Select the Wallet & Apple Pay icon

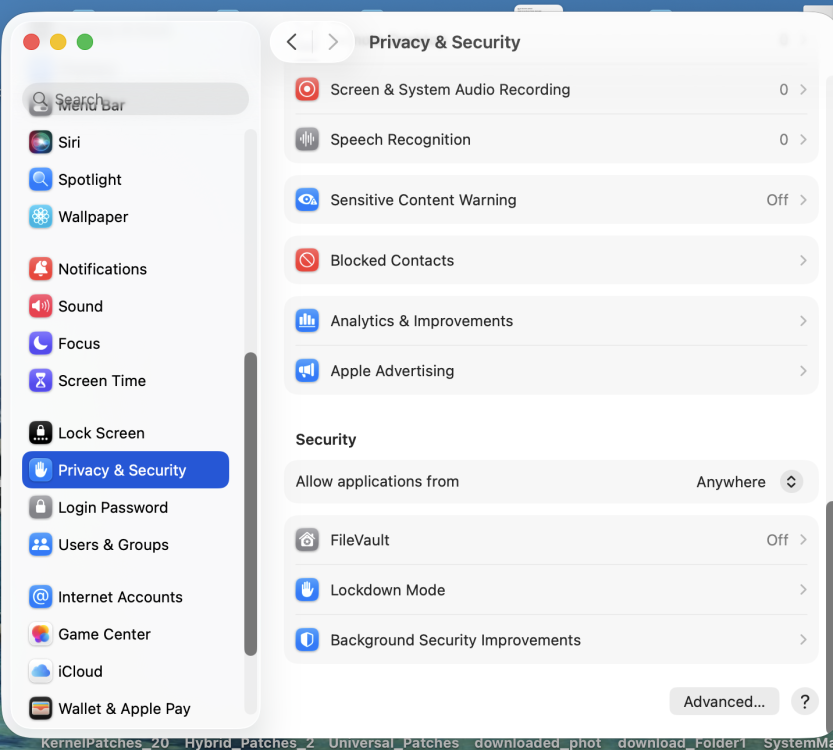40,708
